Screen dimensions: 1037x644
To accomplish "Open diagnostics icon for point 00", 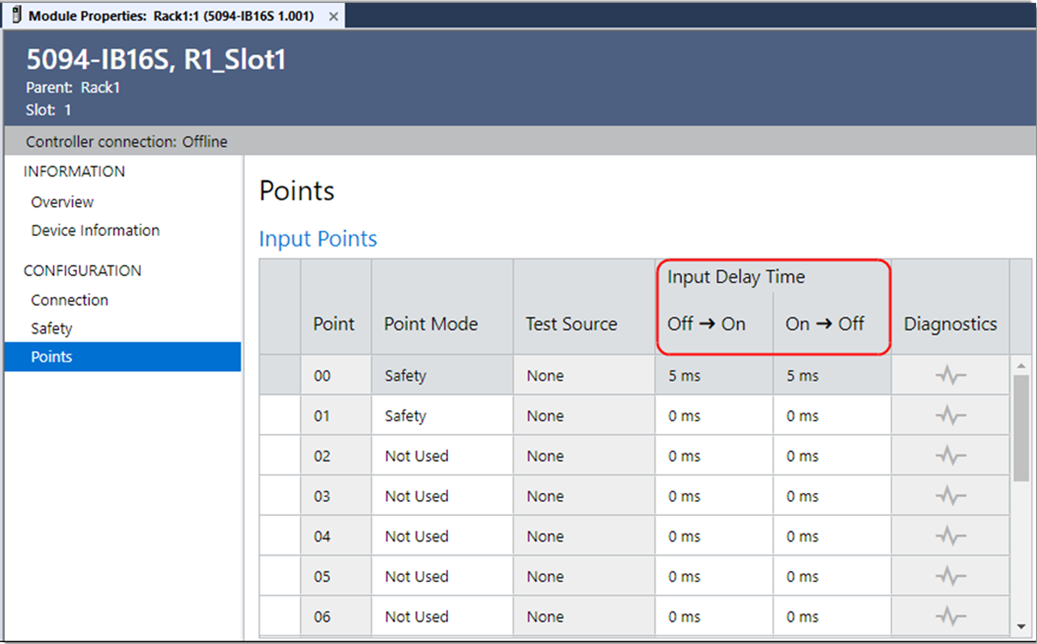I will pyautogui.click(x=950, y=376).
